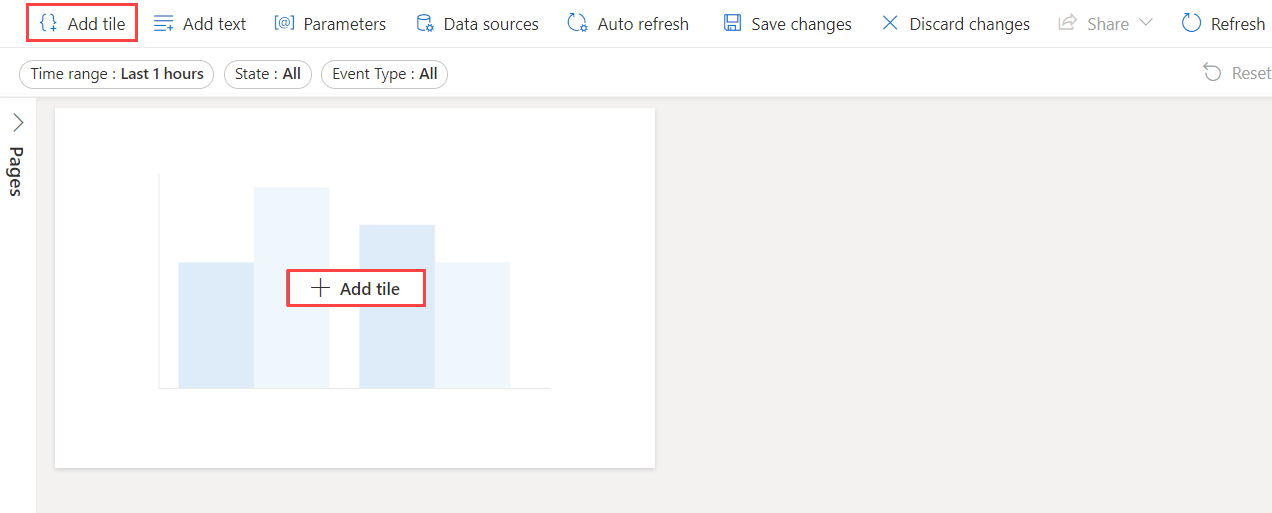Click the Add text lines icon

pos(164,23)
